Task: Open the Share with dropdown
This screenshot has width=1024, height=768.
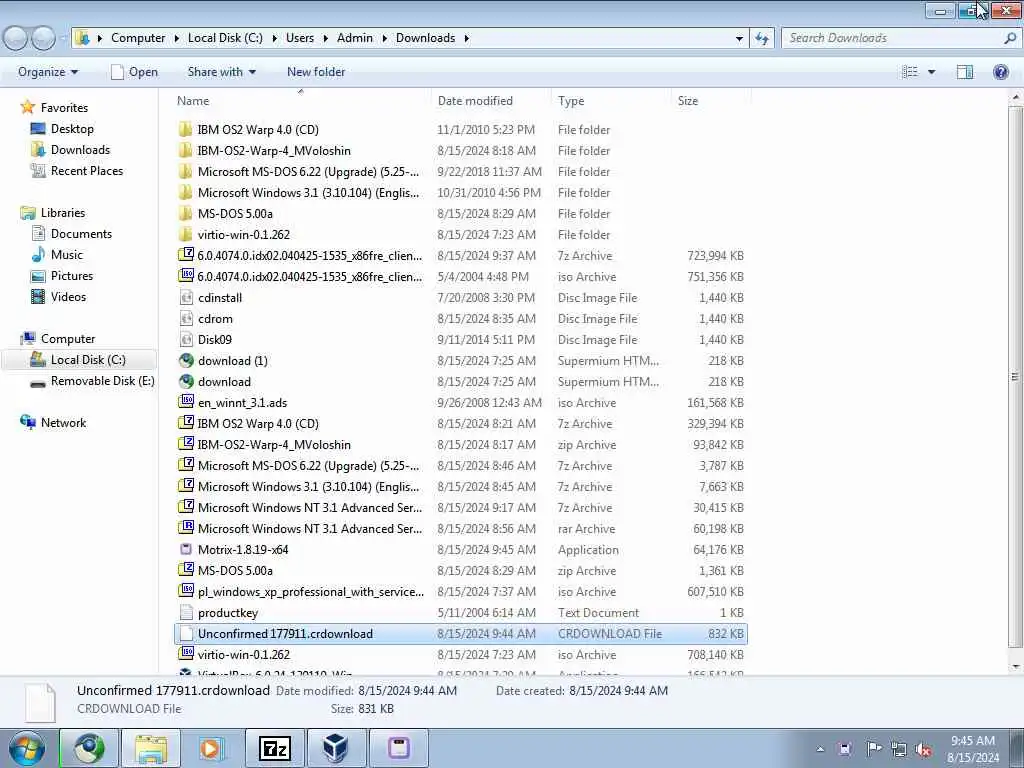Action: point(221,72)
